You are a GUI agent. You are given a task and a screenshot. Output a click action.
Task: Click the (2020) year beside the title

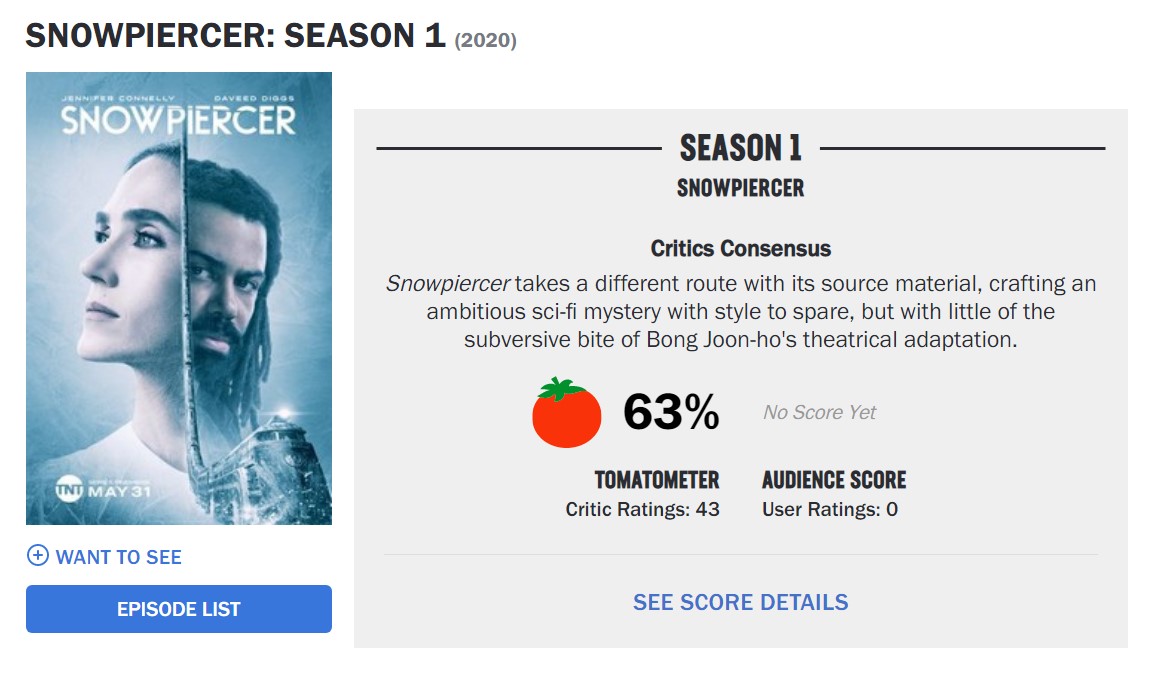486,41
